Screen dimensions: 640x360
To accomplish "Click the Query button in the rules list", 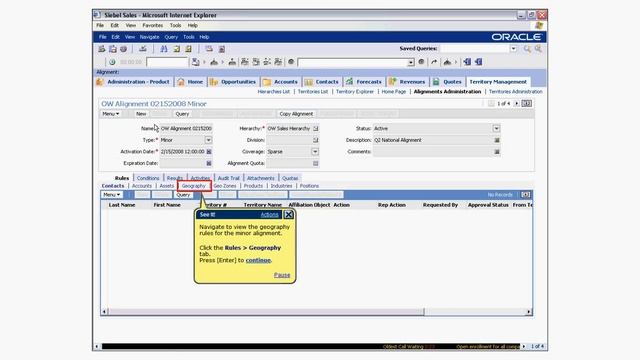I will click(x=183, y=195).
